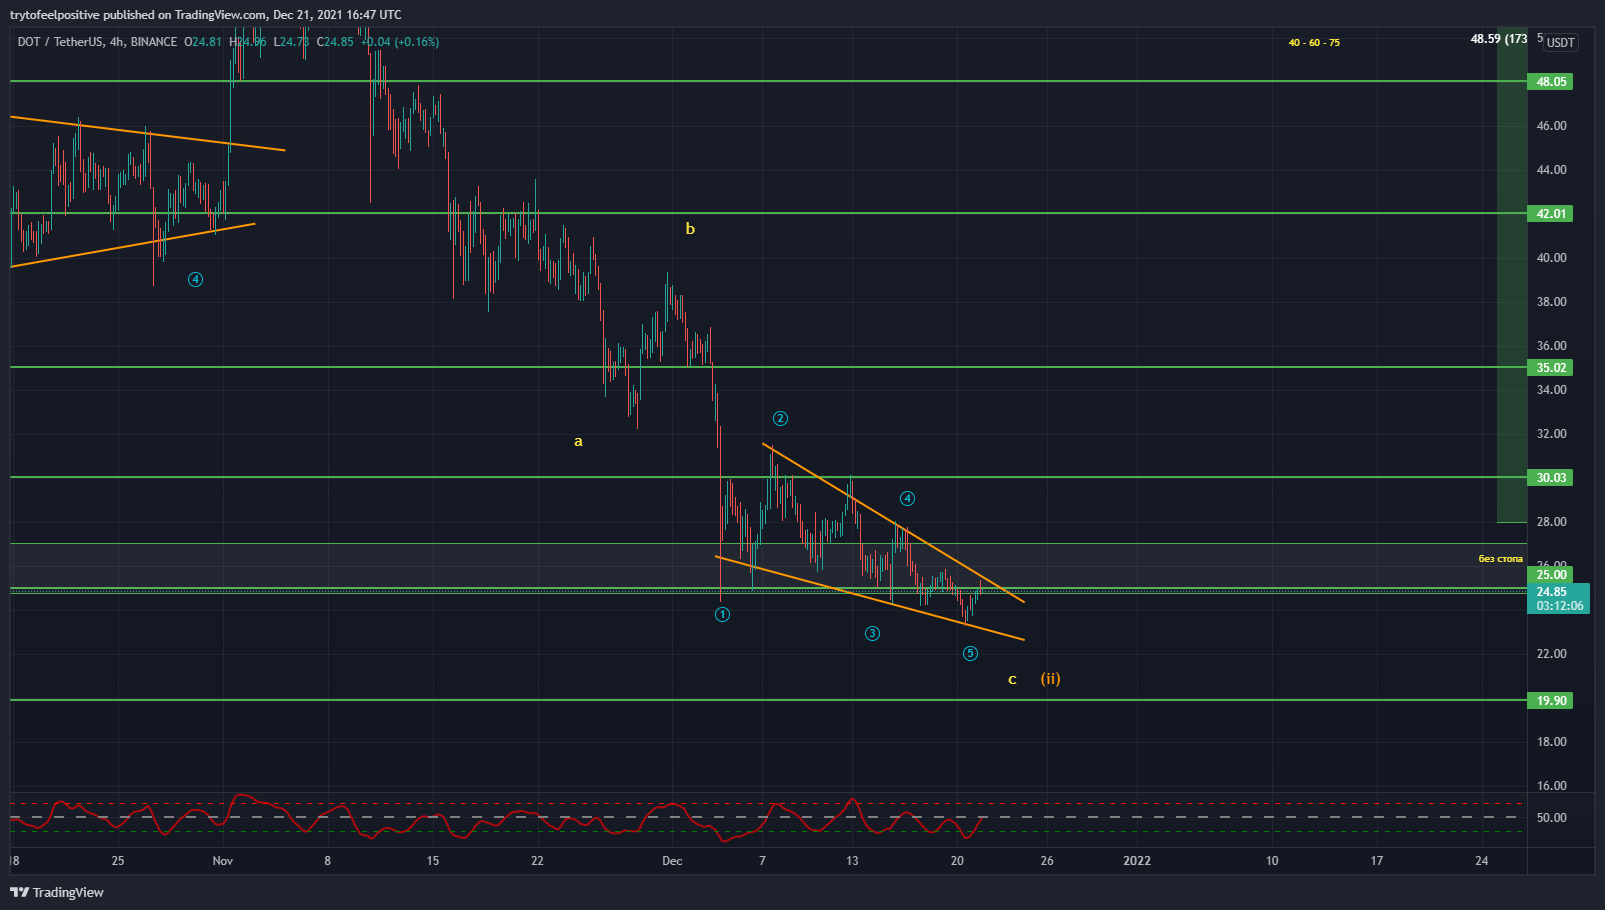Select the orange (ii) wave label
The image size is (1605, 910).
tap(1050, 679)
